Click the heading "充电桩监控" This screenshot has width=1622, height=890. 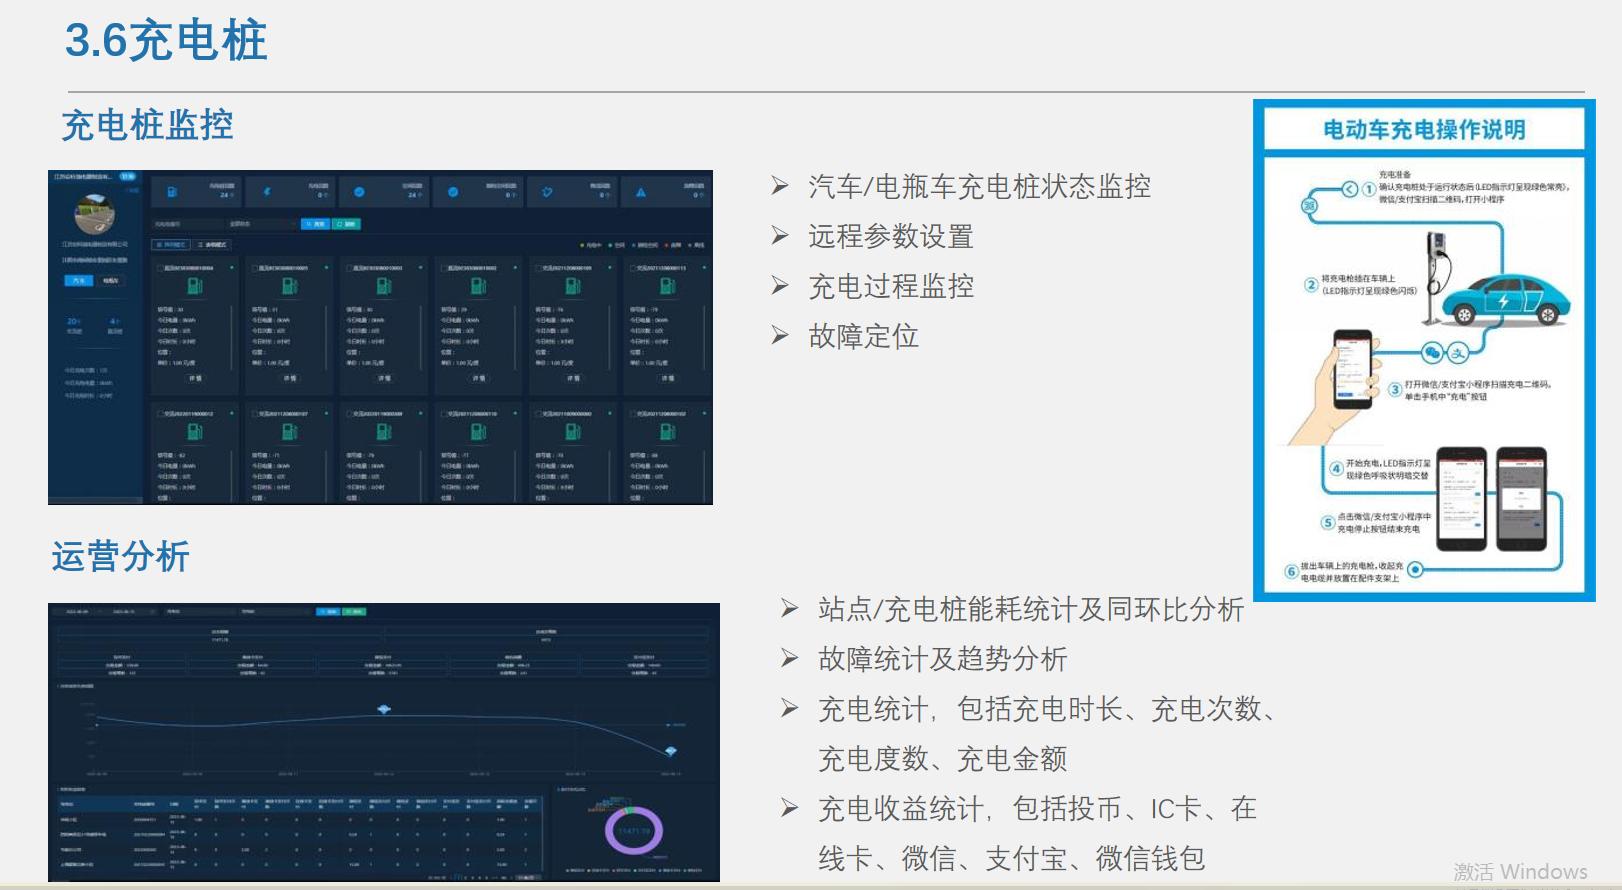coord(147,125)
